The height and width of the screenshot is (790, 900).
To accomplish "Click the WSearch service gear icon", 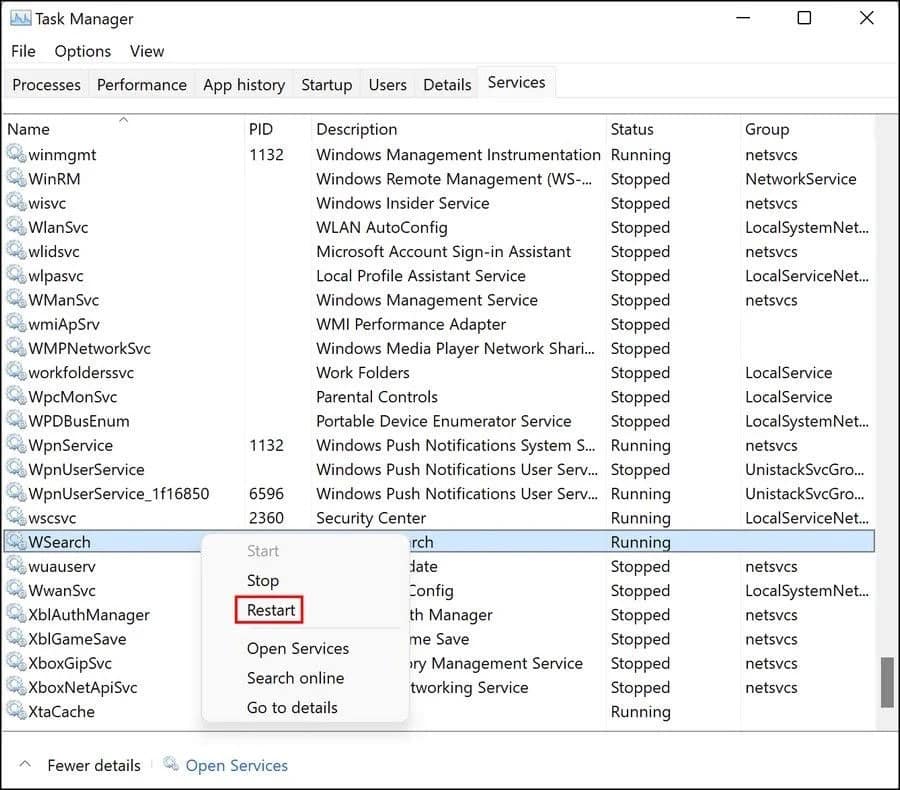I will click(16, 542).
